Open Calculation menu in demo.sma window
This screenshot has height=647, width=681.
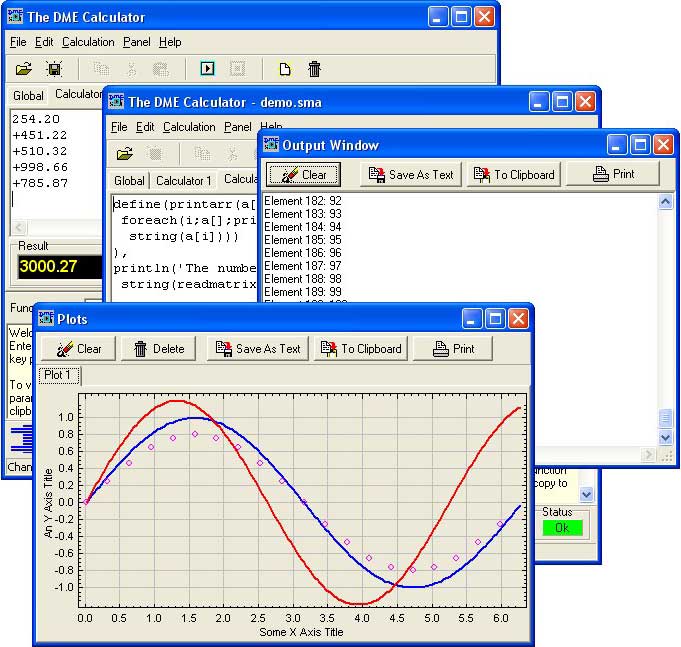tap(189, 127)
